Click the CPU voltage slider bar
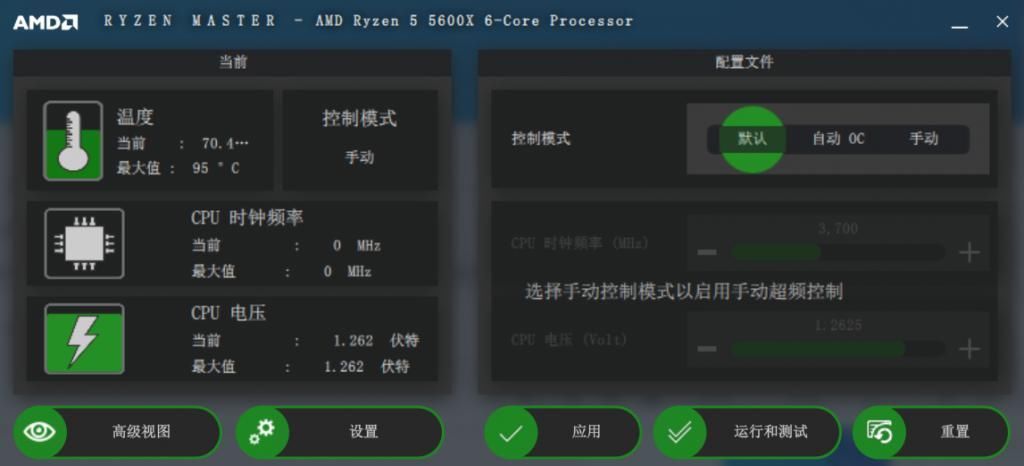This screenshot has height=466, width=1024. (x=838, y=349)
